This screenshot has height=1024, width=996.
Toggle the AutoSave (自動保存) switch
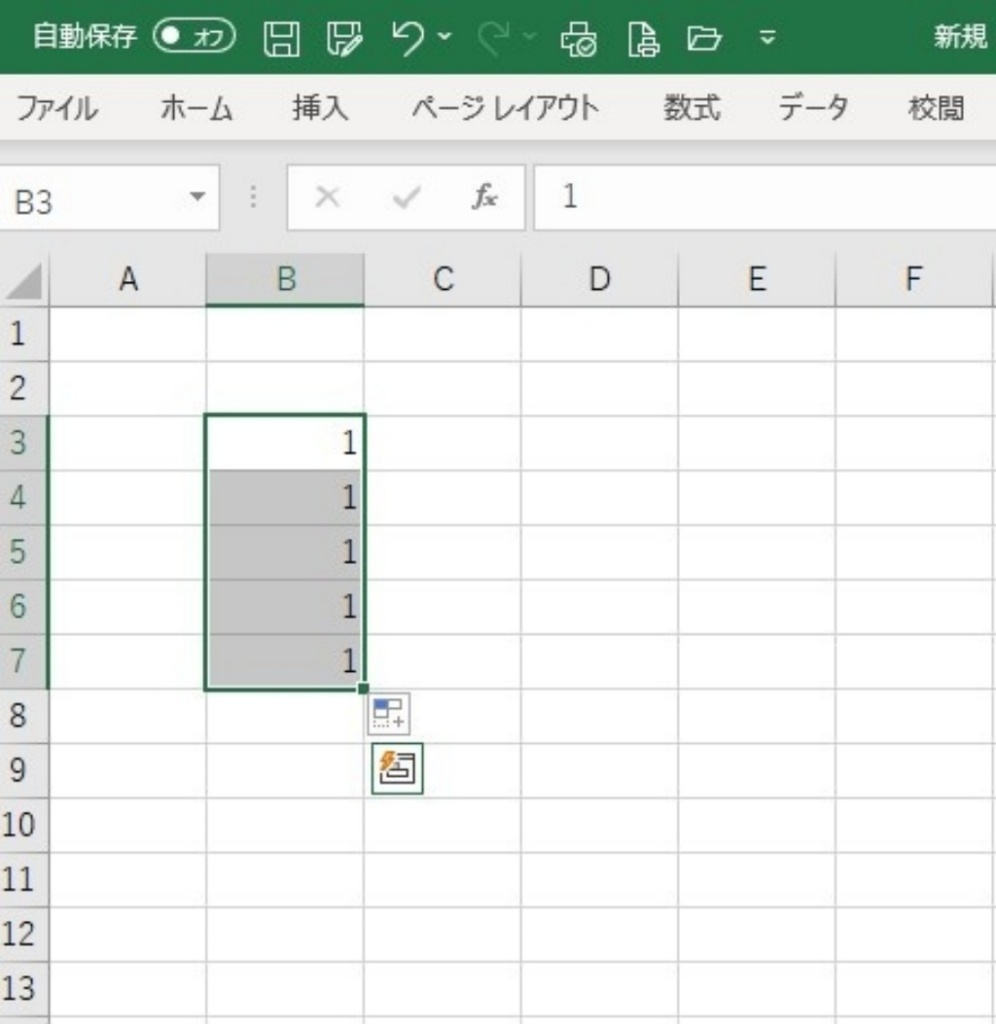click(195, 36)
